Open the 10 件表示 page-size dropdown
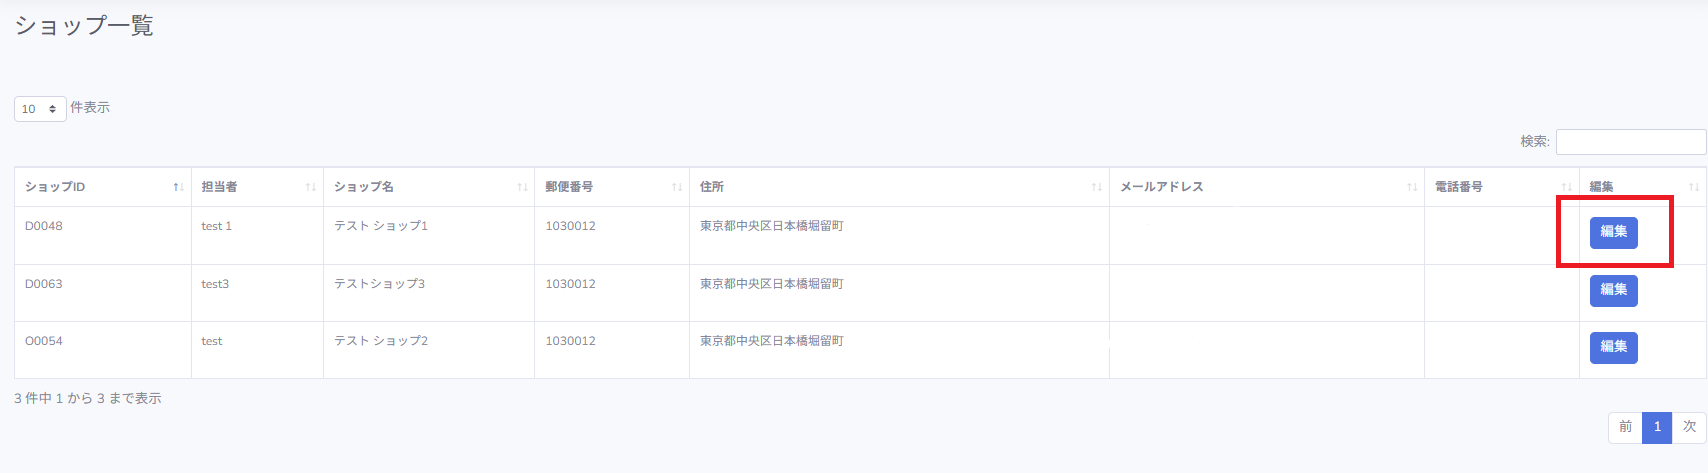Image resolution: width=1708 pixels, height=473 pixels. (40, 109)
